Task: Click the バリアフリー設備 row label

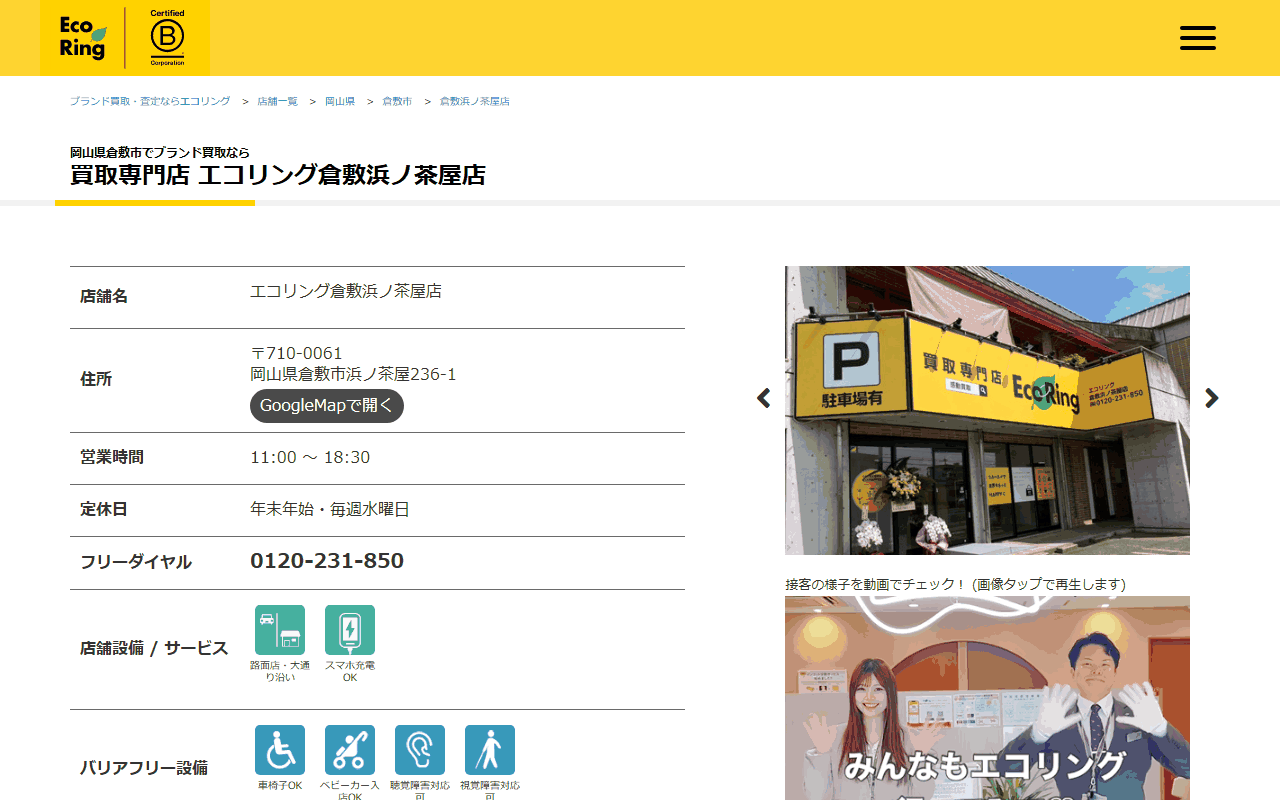Action: [x=144, y=768]
